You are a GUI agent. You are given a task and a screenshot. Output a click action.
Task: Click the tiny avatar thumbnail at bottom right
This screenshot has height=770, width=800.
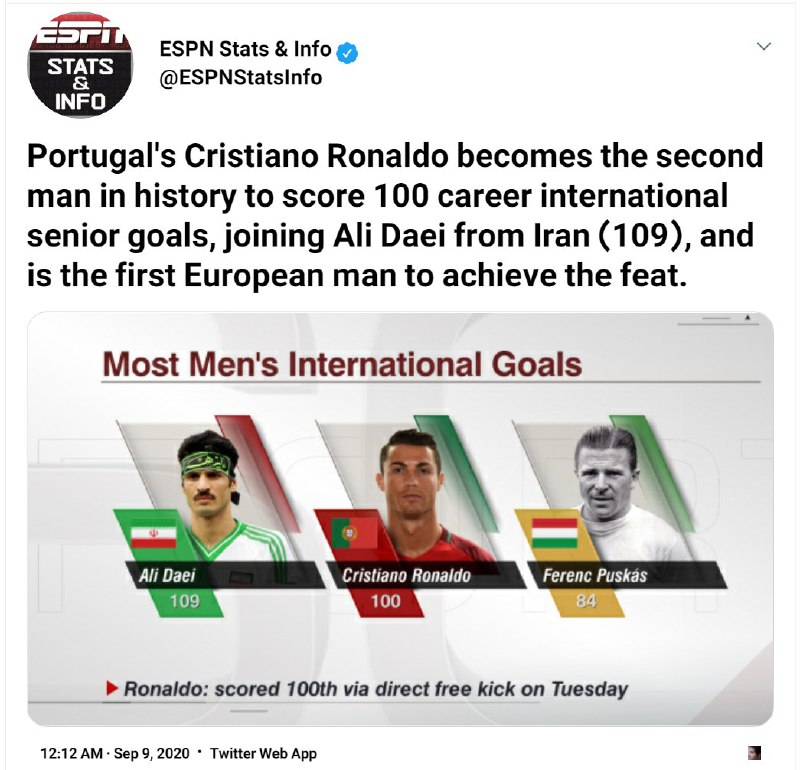pyautogui.click(x=755, y=752)
